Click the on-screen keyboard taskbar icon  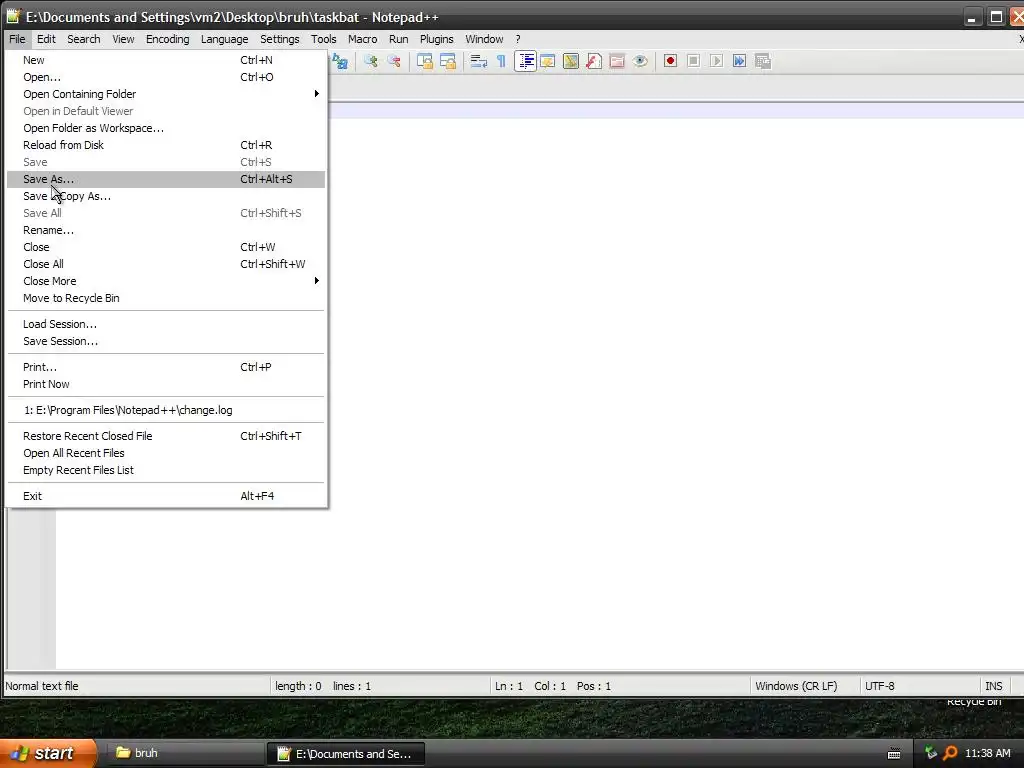[894, 754]
